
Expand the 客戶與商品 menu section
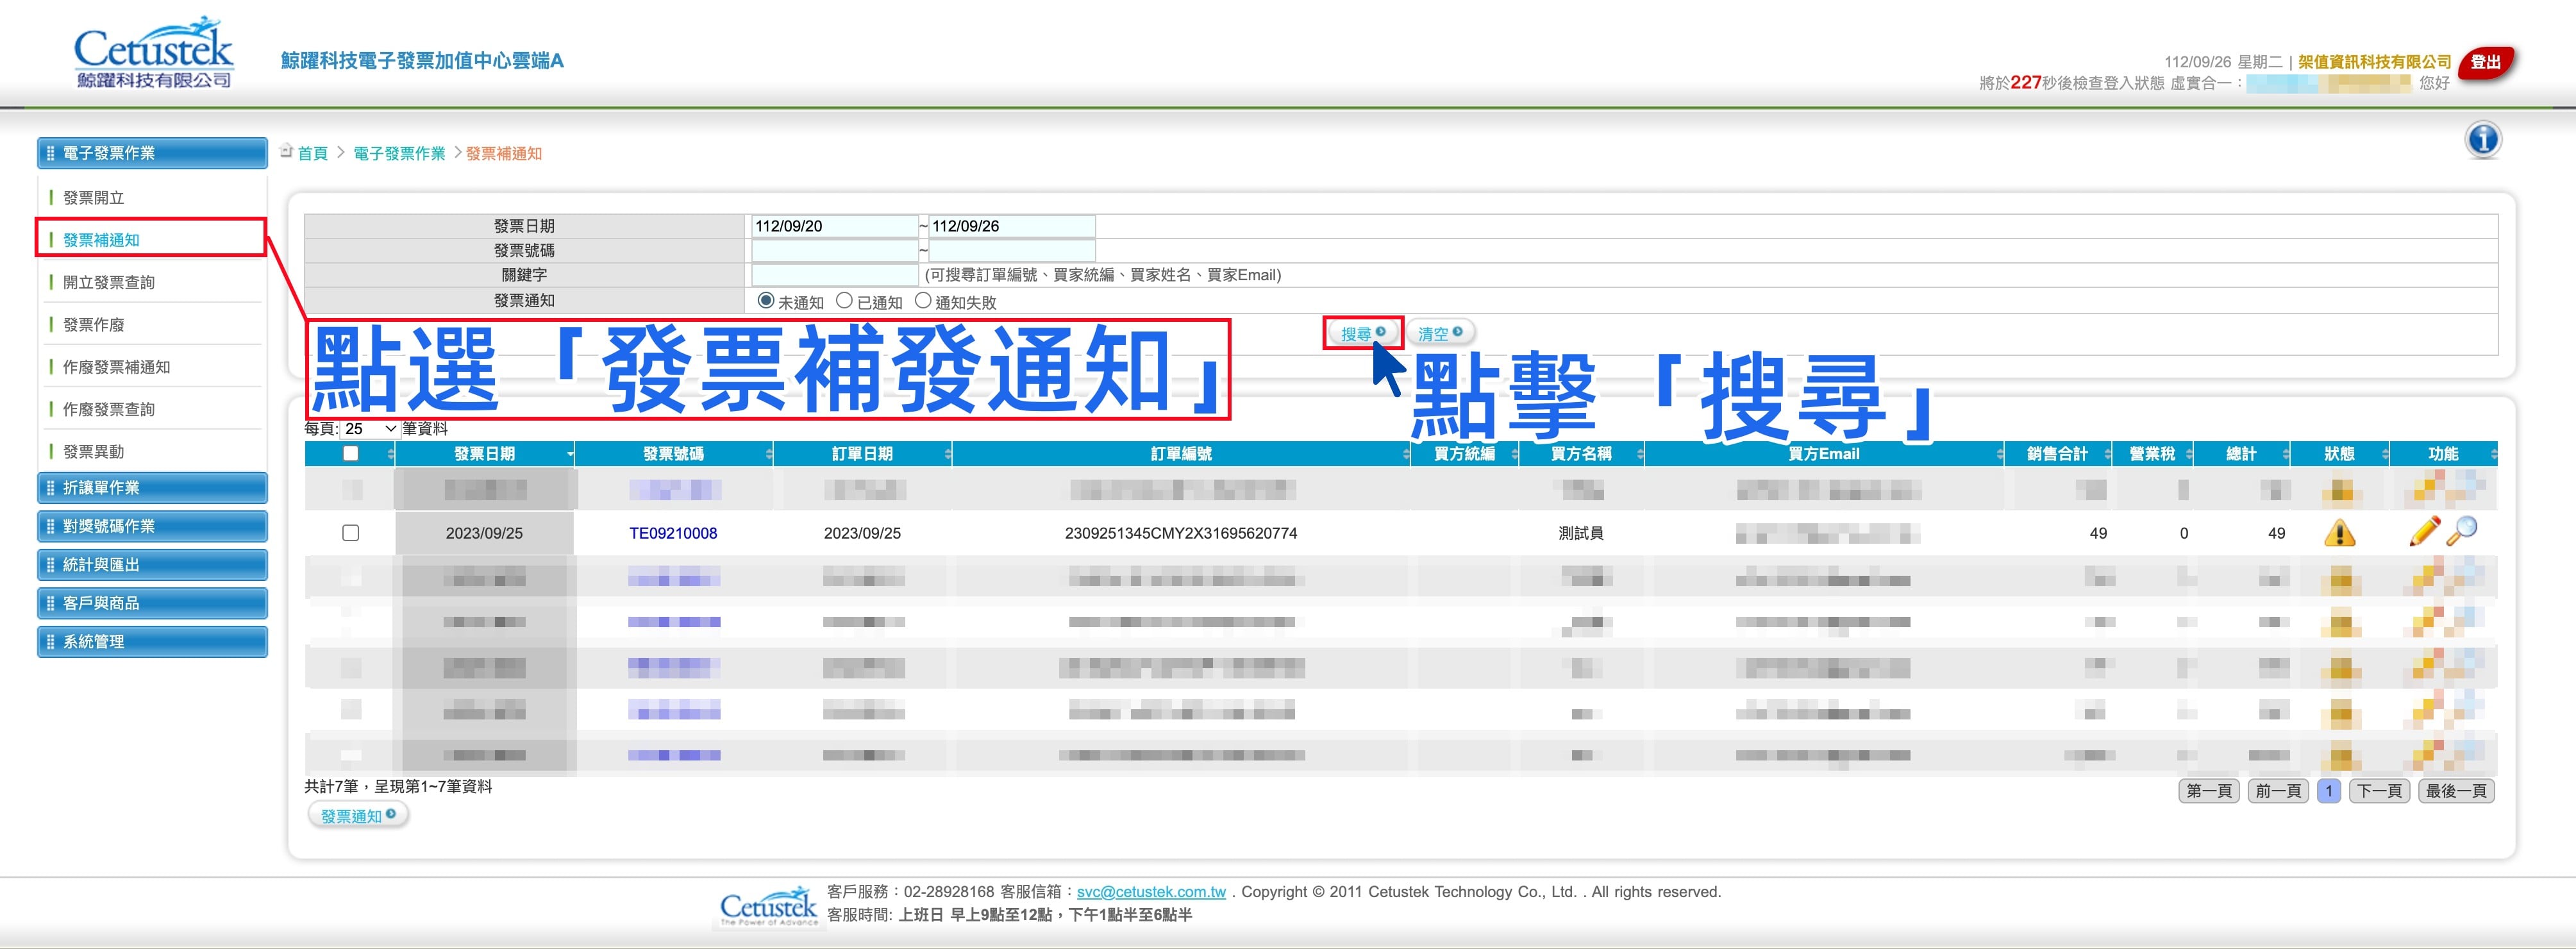tap(152, 603)
